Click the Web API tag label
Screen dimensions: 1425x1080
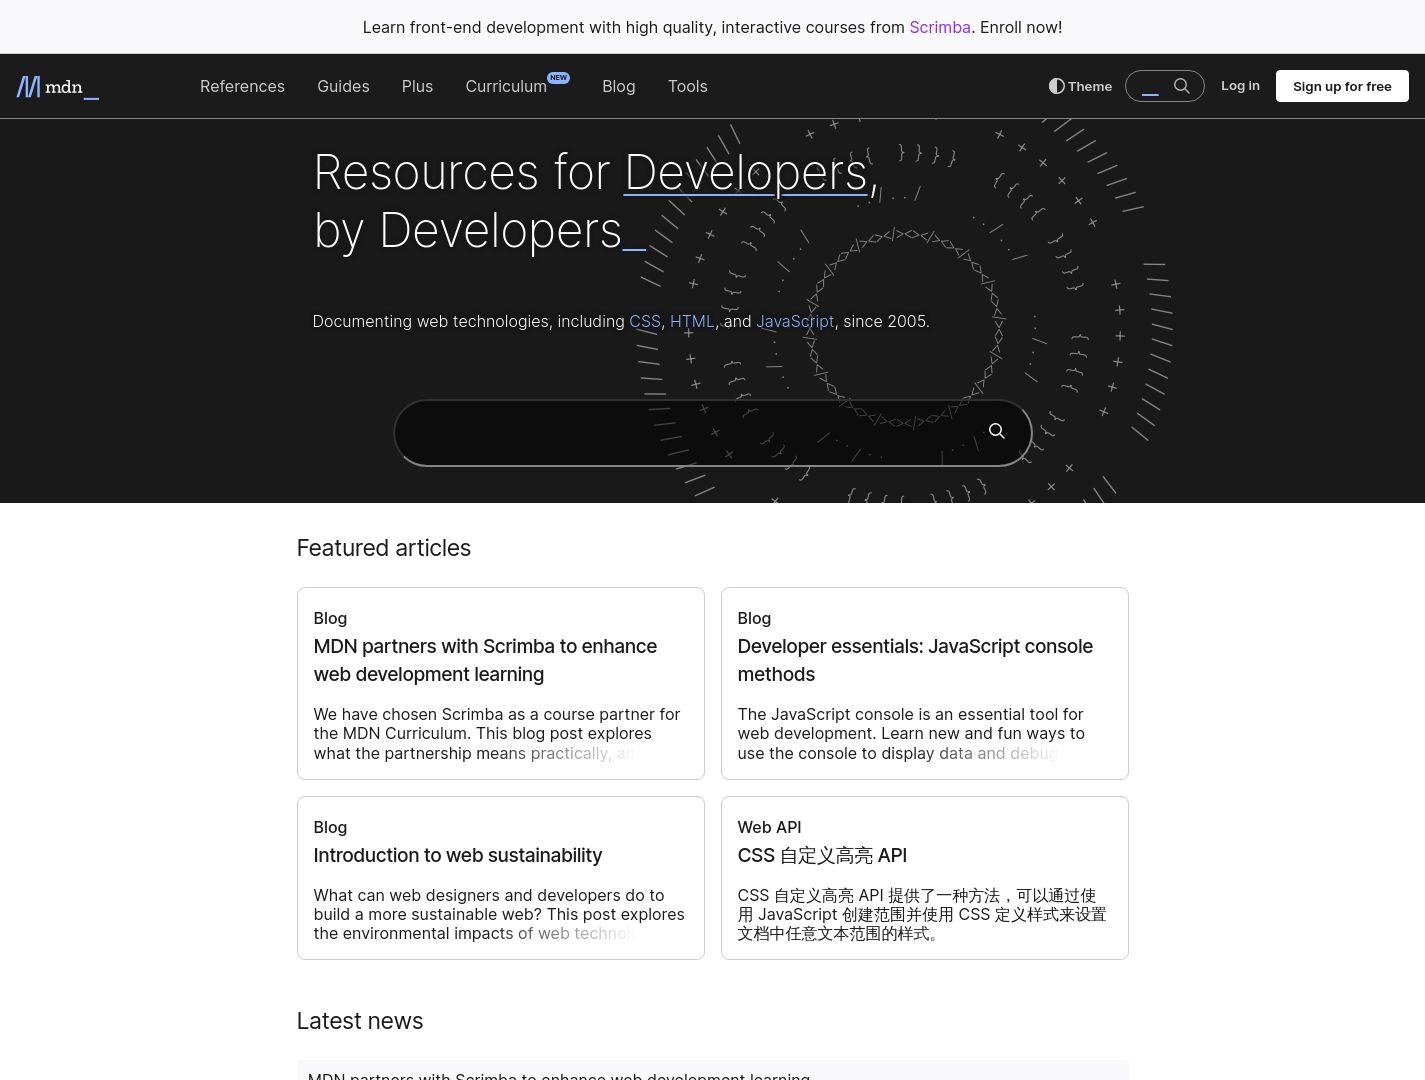point(769,827)
